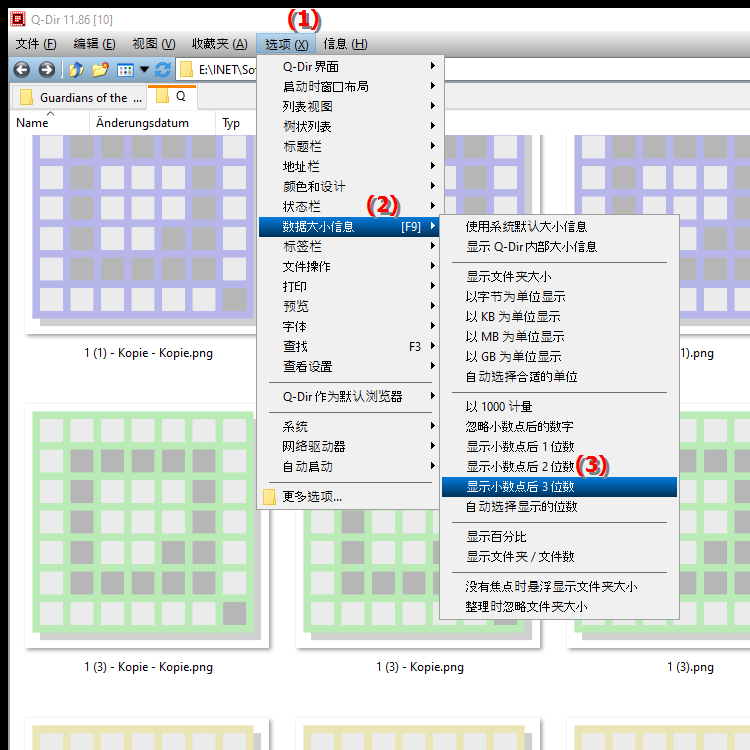750x750 pixels.
Task: Go forward with the right arrow button
Action: (46, 70)
